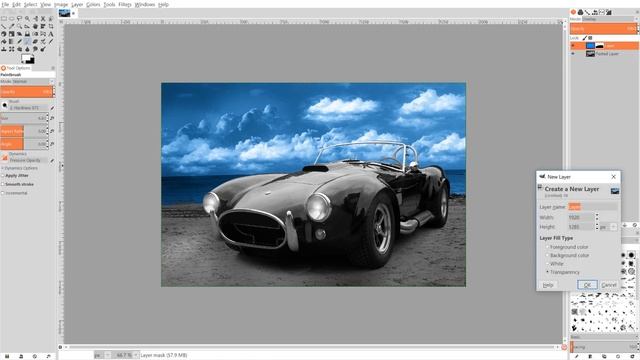This screenshot has height=360, width=640.
Task: Close the New Layer dialog
Action: point(613,177)
